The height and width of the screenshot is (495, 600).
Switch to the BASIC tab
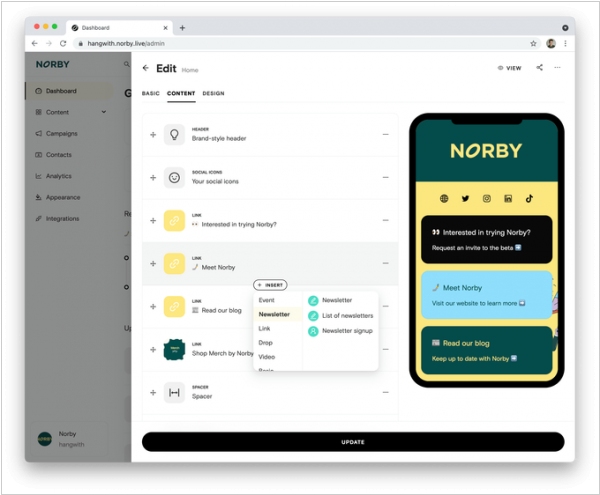(151, 93)
